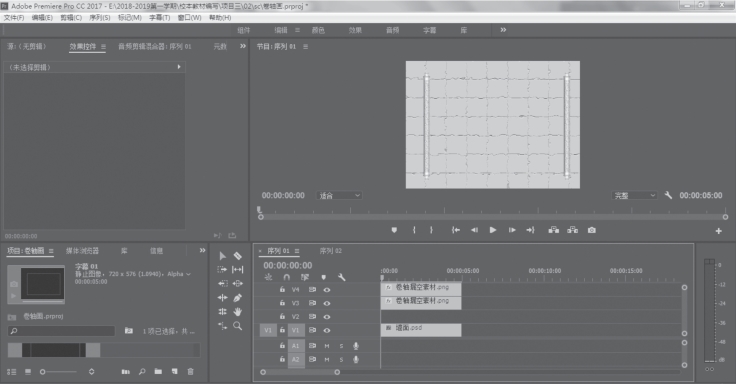Select the Pen tool

[238, 298]
